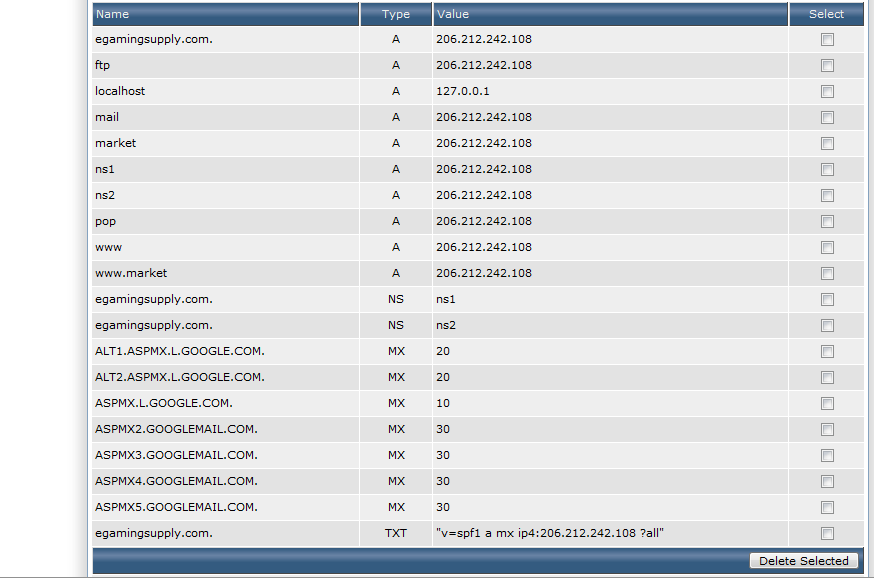Click the ns1 A record name
Viewport: 874px width, 578px height.
[x=105, y=169]
